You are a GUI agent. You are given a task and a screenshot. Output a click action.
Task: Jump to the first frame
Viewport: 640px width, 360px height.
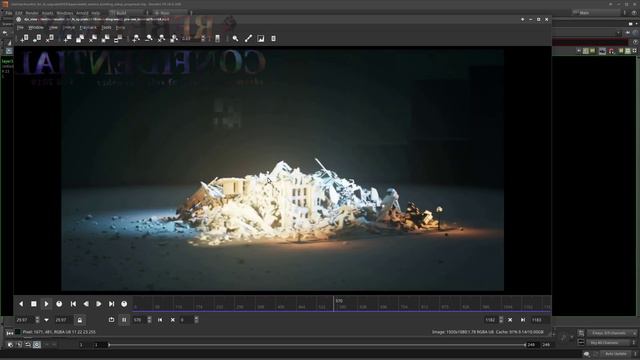point(73,304)
